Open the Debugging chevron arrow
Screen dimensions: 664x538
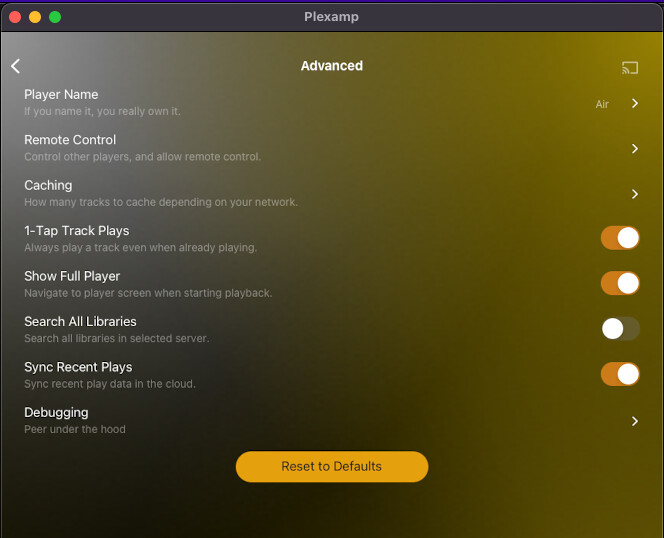point(634,421)
